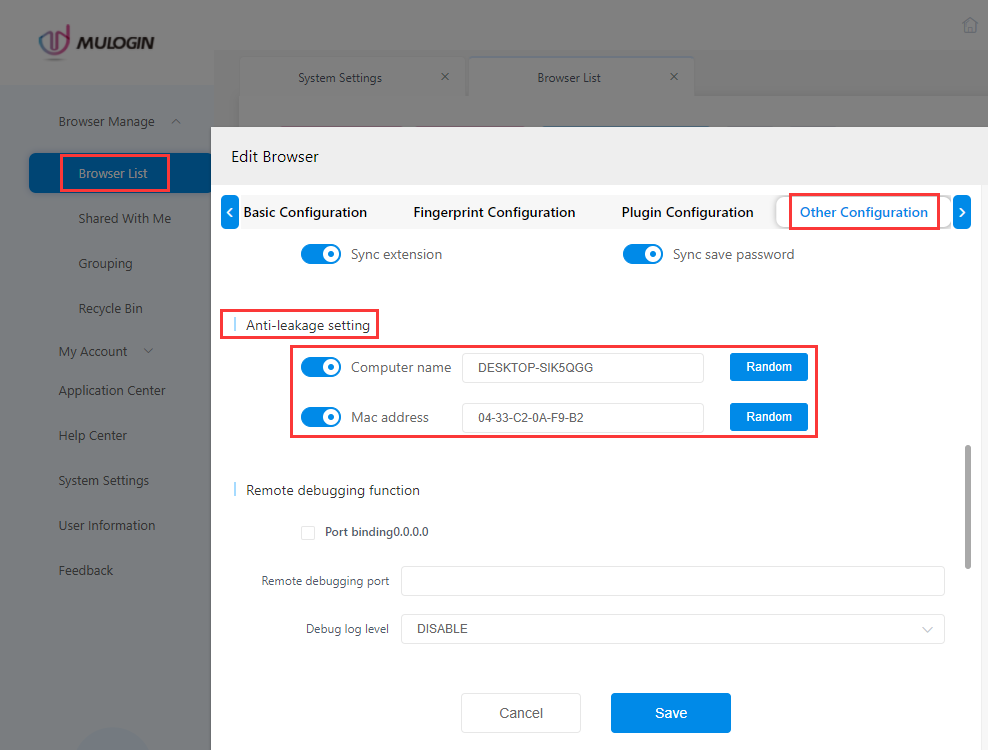Open the Basic Configuration tab
The height and width of the screenshot is (750, 988).
(305, 212)
